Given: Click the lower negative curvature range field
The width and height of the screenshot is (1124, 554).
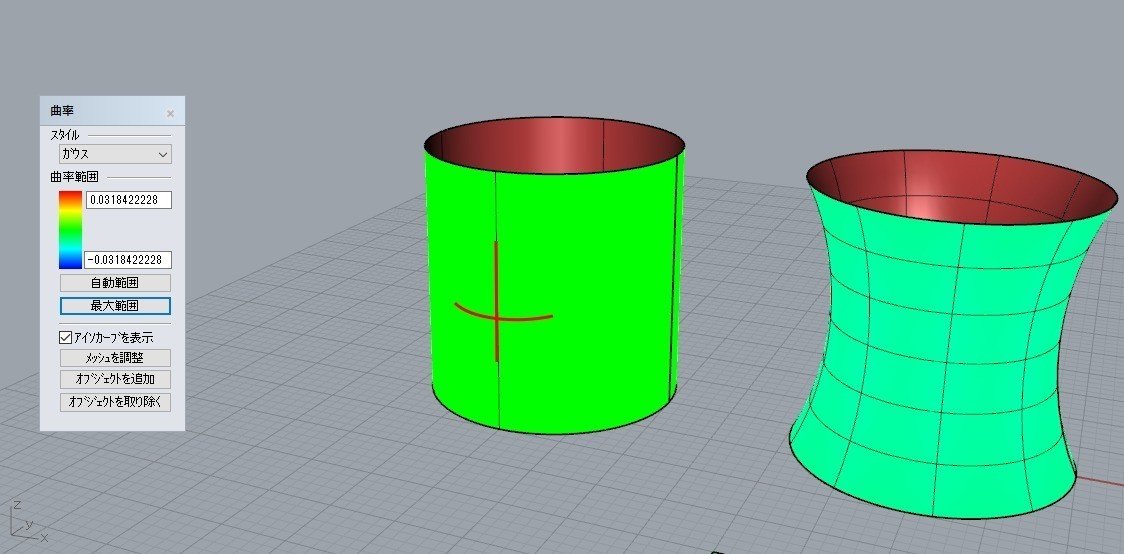Looking at the screenshot, I should 128,259.
